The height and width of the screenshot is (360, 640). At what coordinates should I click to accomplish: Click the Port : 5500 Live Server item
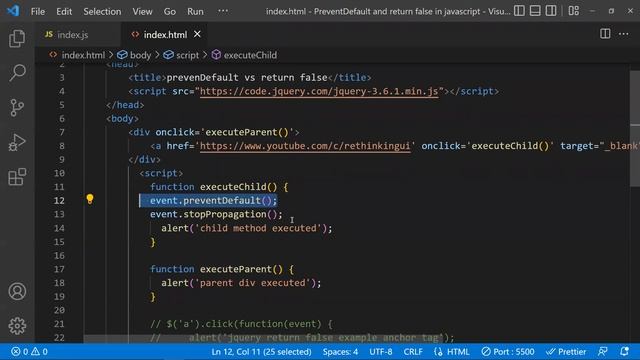tap(508, 351)
